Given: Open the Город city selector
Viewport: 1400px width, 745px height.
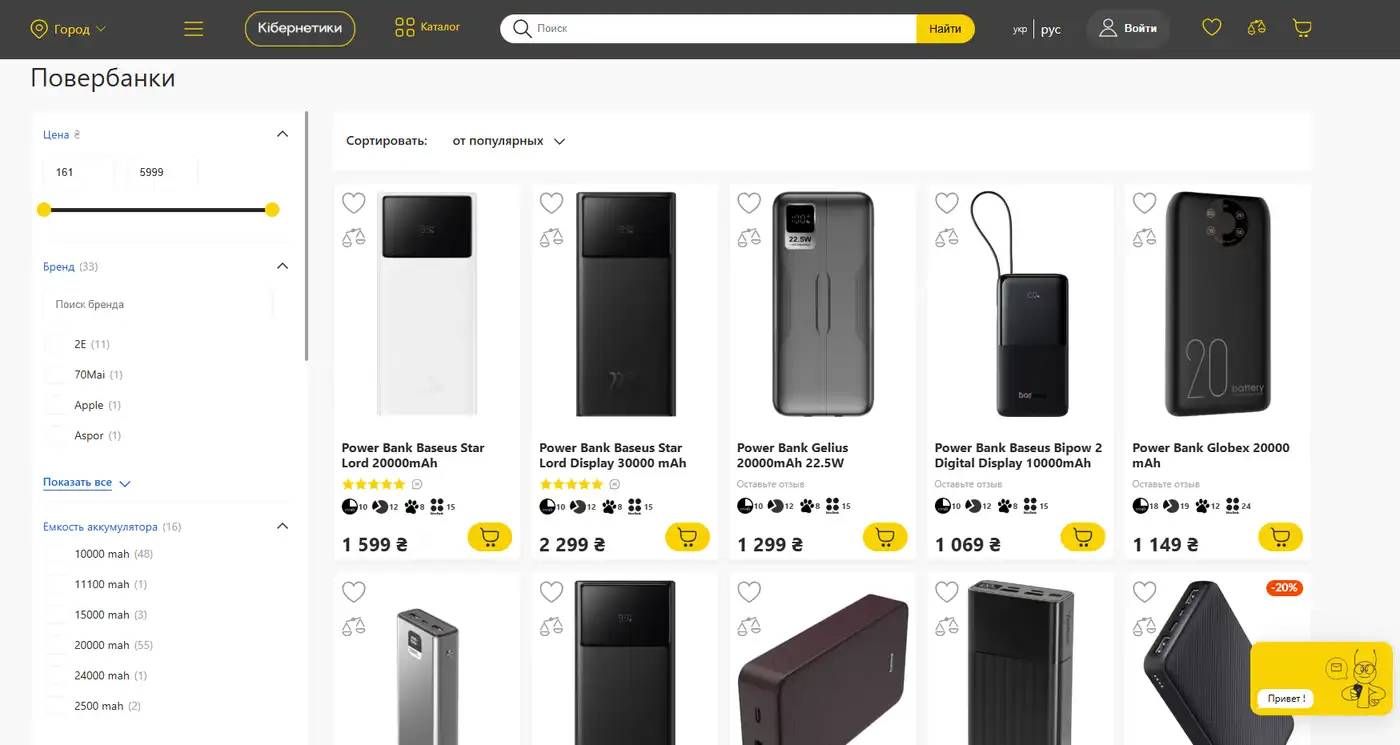Looking at the screenshot, I should click(69, 29).
